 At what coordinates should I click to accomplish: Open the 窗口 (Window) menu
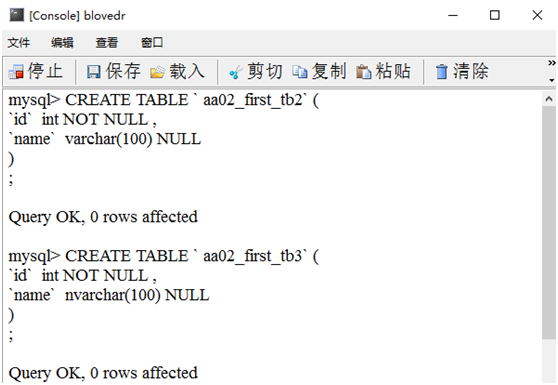tap(152, 43)
